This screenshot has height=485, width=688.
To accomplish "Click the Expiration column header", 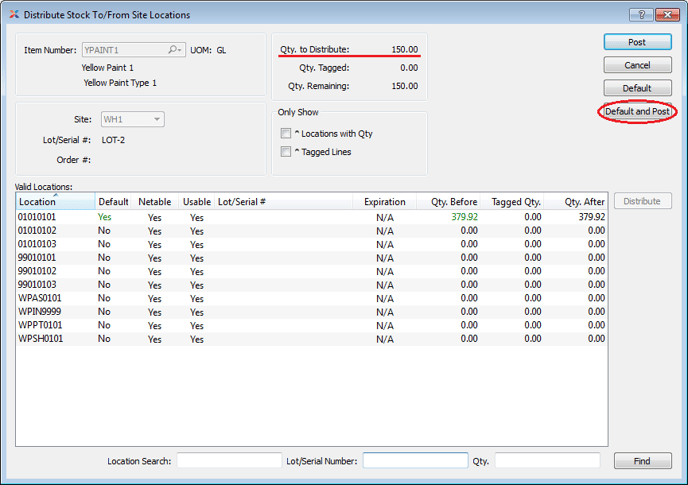I will (384, 202).
